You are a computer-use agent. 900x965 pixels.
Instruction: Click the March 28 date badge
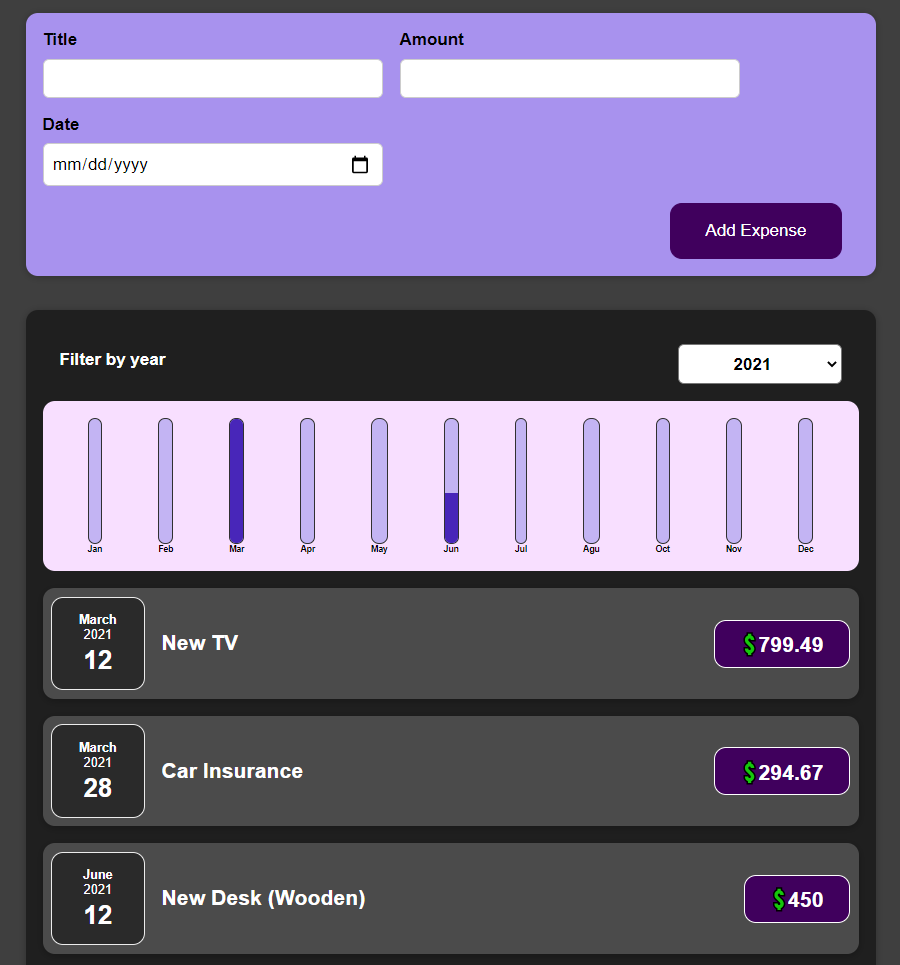coord(97,771)
